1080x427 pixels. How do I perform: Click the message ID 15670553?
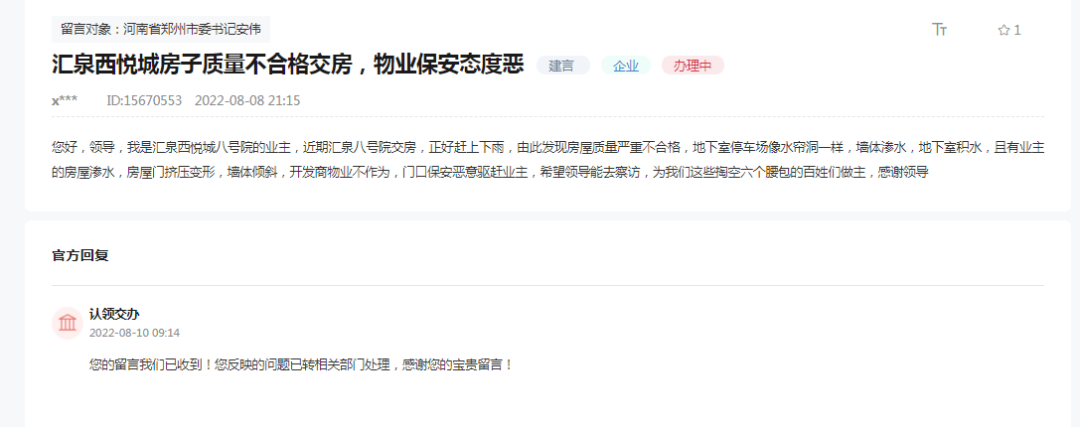pos(144,101)
